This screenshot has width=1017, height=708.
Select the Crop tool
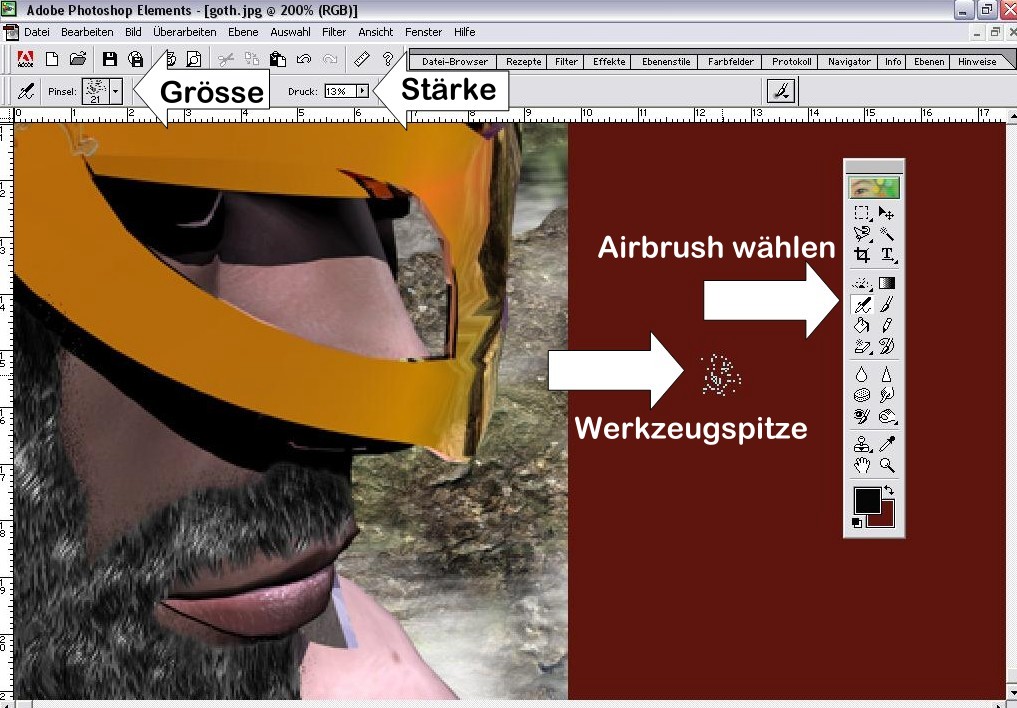pyautogui.click(x=862, y=255)
